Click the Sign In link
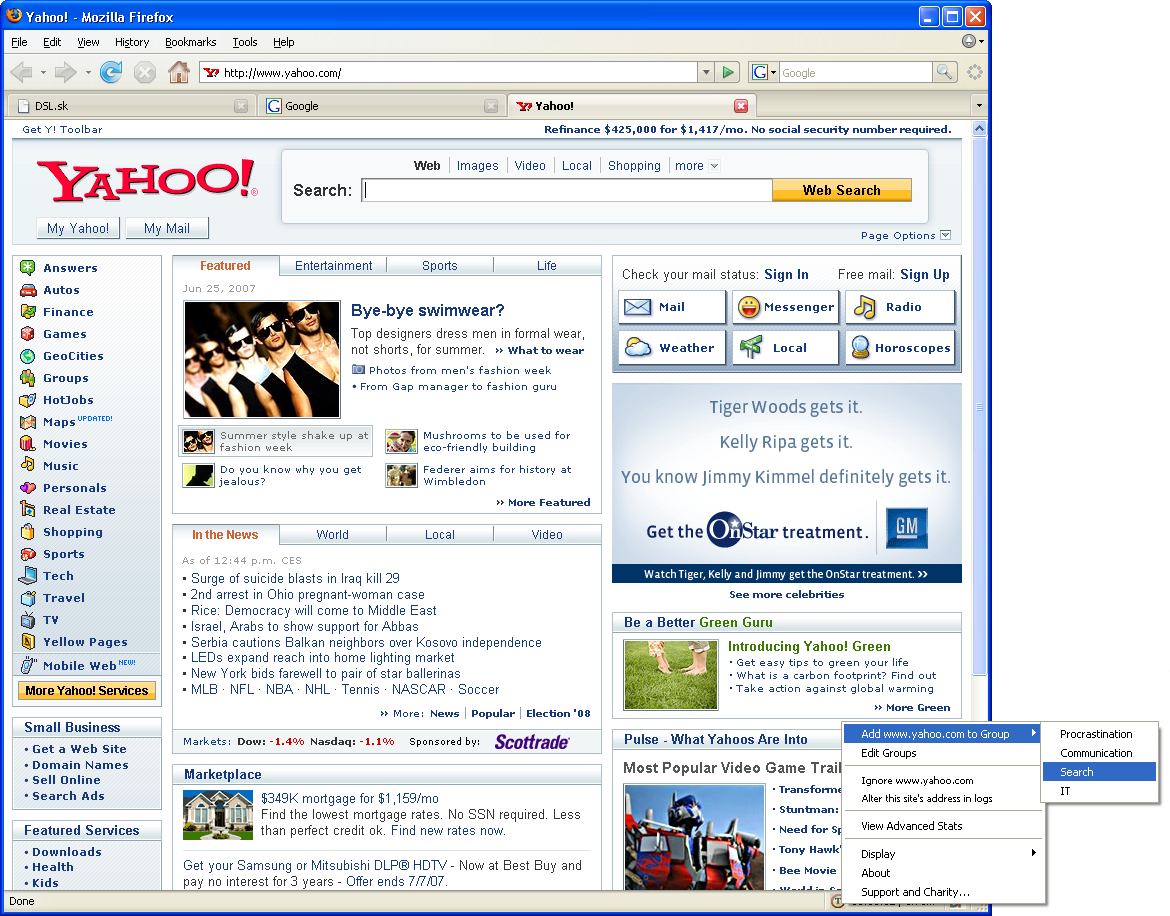The image size is (1170, 916). 786,275
